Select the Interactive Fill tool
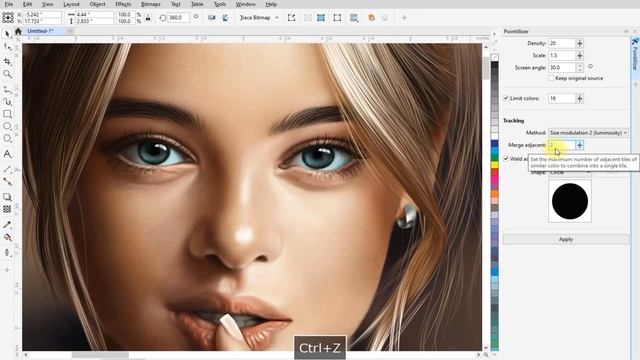The height and width of the screenshot is (360, 640). tap(7, 238)
